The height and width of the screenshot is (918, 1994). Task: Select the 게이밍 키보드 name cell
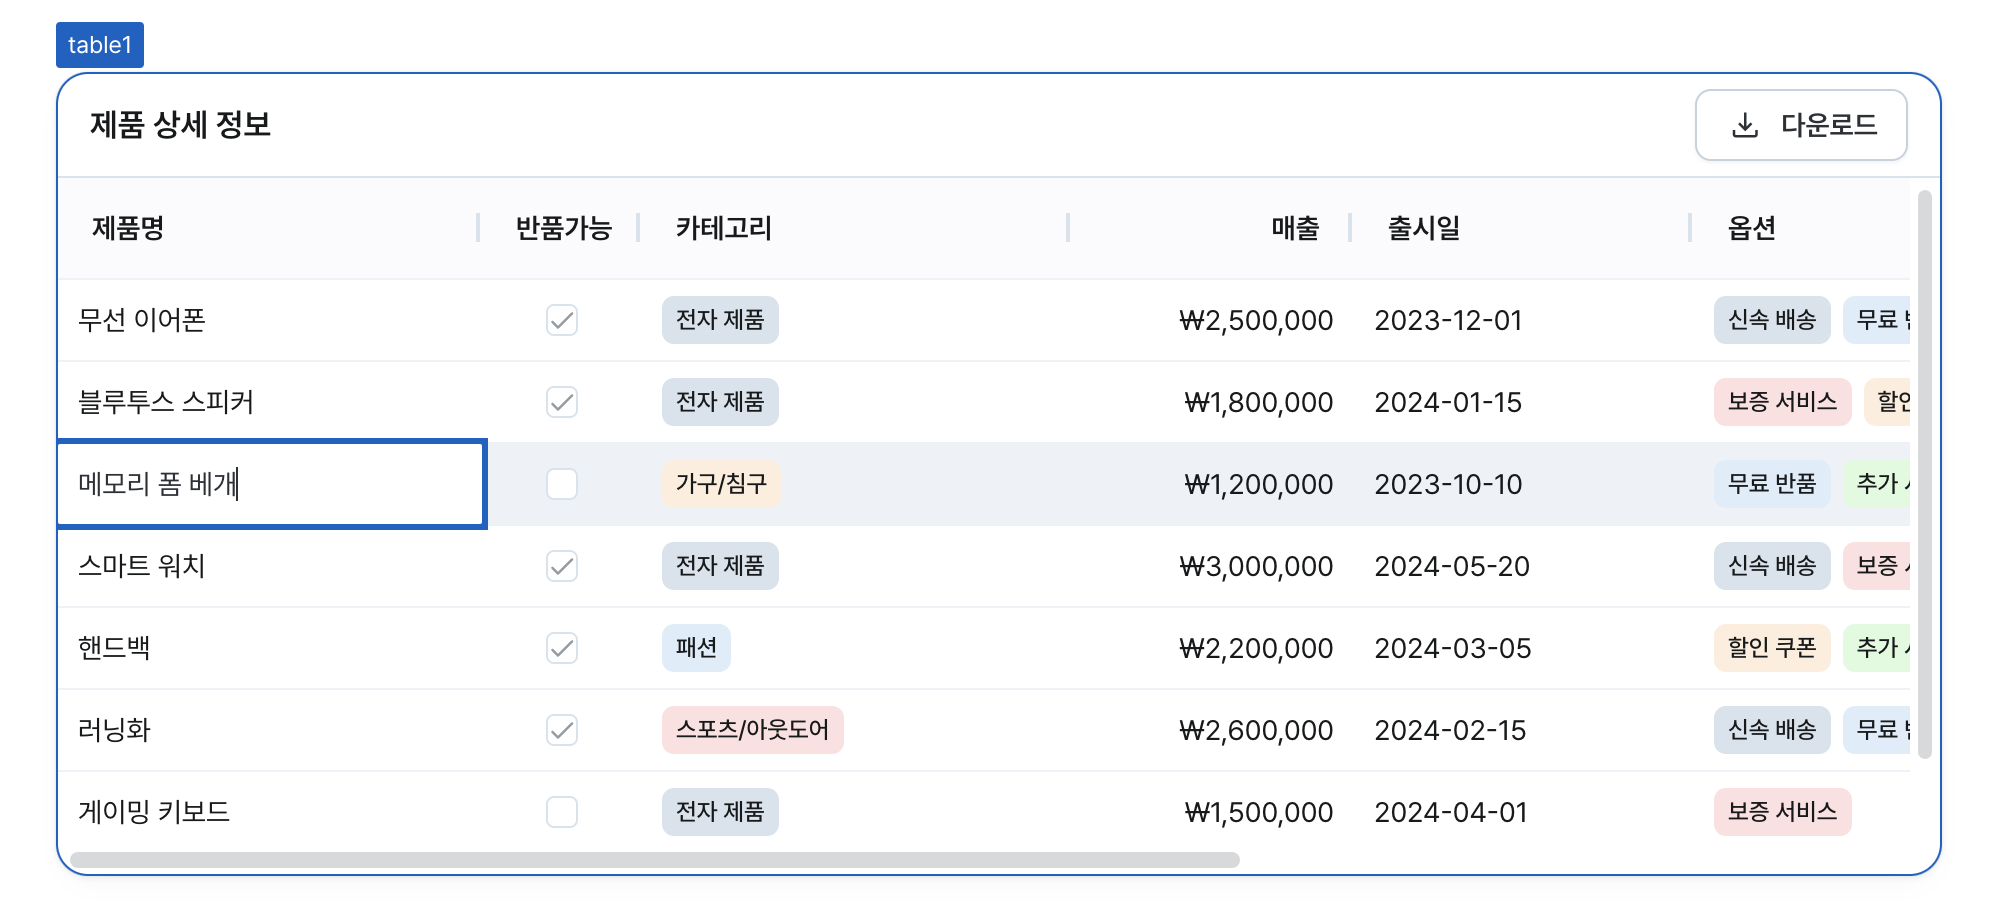coord(268,812)
